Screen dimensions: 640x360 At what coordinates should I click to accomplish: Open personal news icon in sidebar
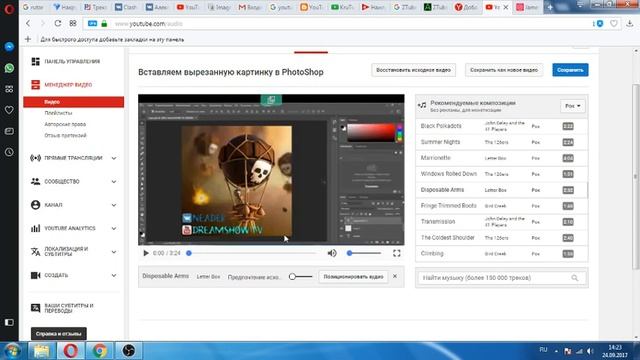[9, 131]
